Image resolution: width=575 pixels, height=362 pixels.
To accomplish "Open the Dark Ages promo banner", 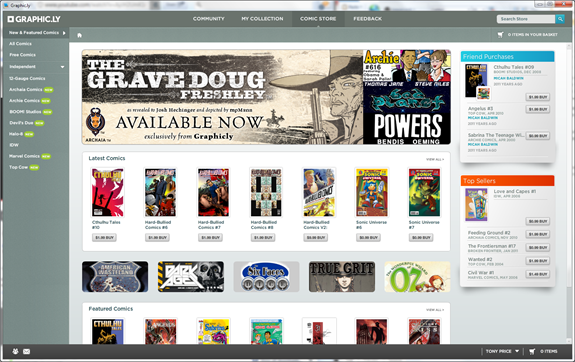I will 191,277.
